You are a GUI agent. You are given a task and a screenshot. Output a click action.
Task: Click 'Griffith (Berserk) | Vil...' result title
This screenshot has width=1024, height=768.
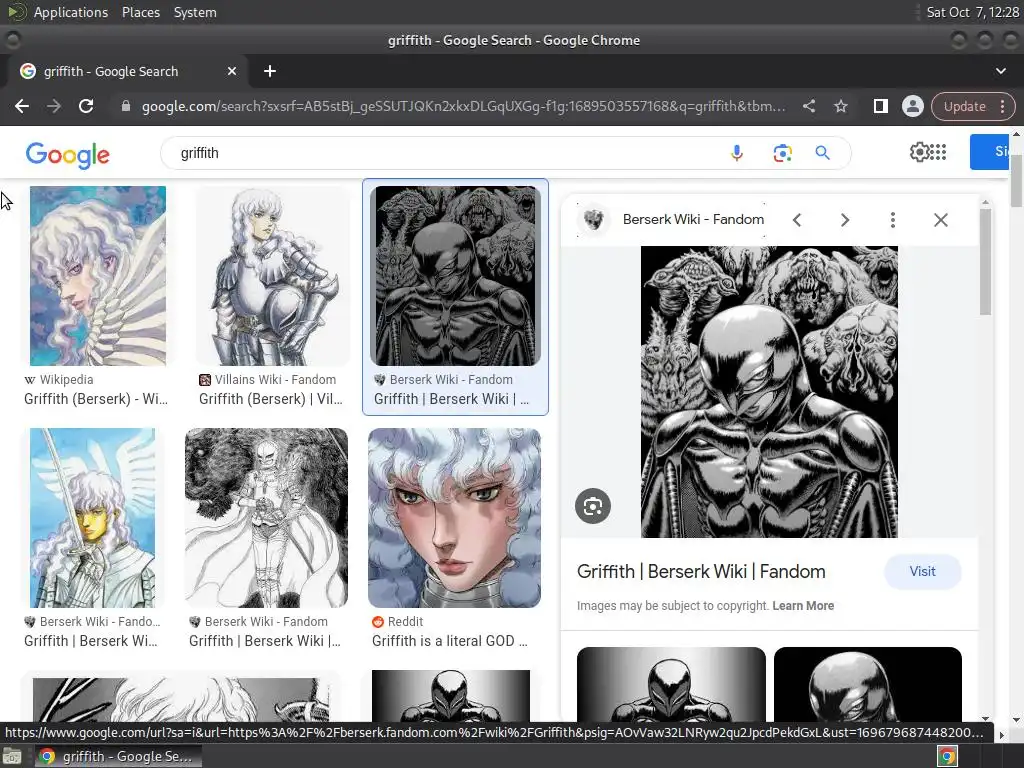tap(271, 399)
